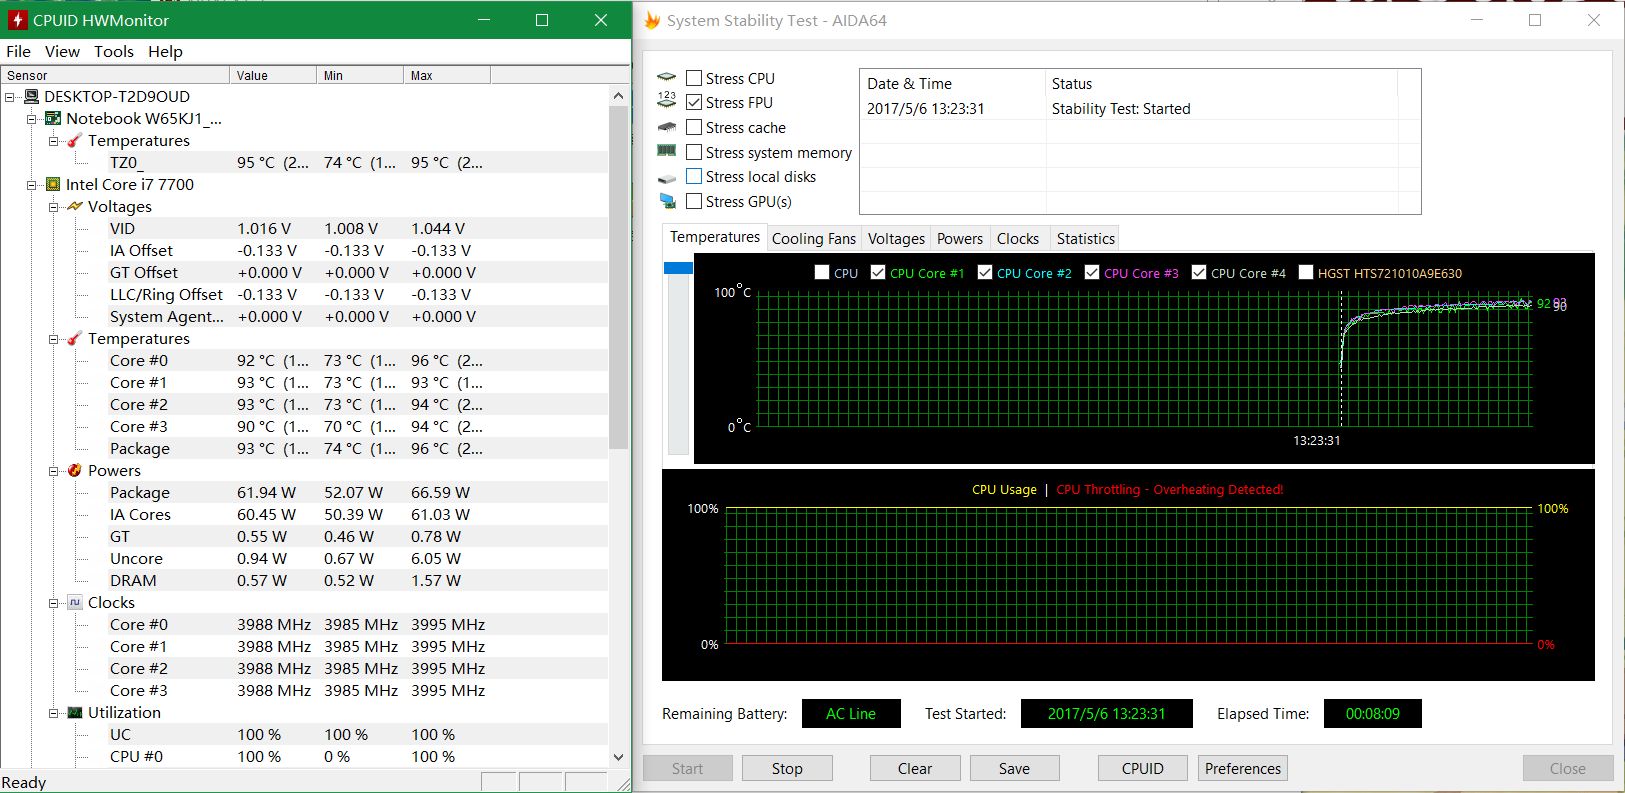
Task: Click the Powers node flame icon in the tree
Action: click(x=75, y=471)
